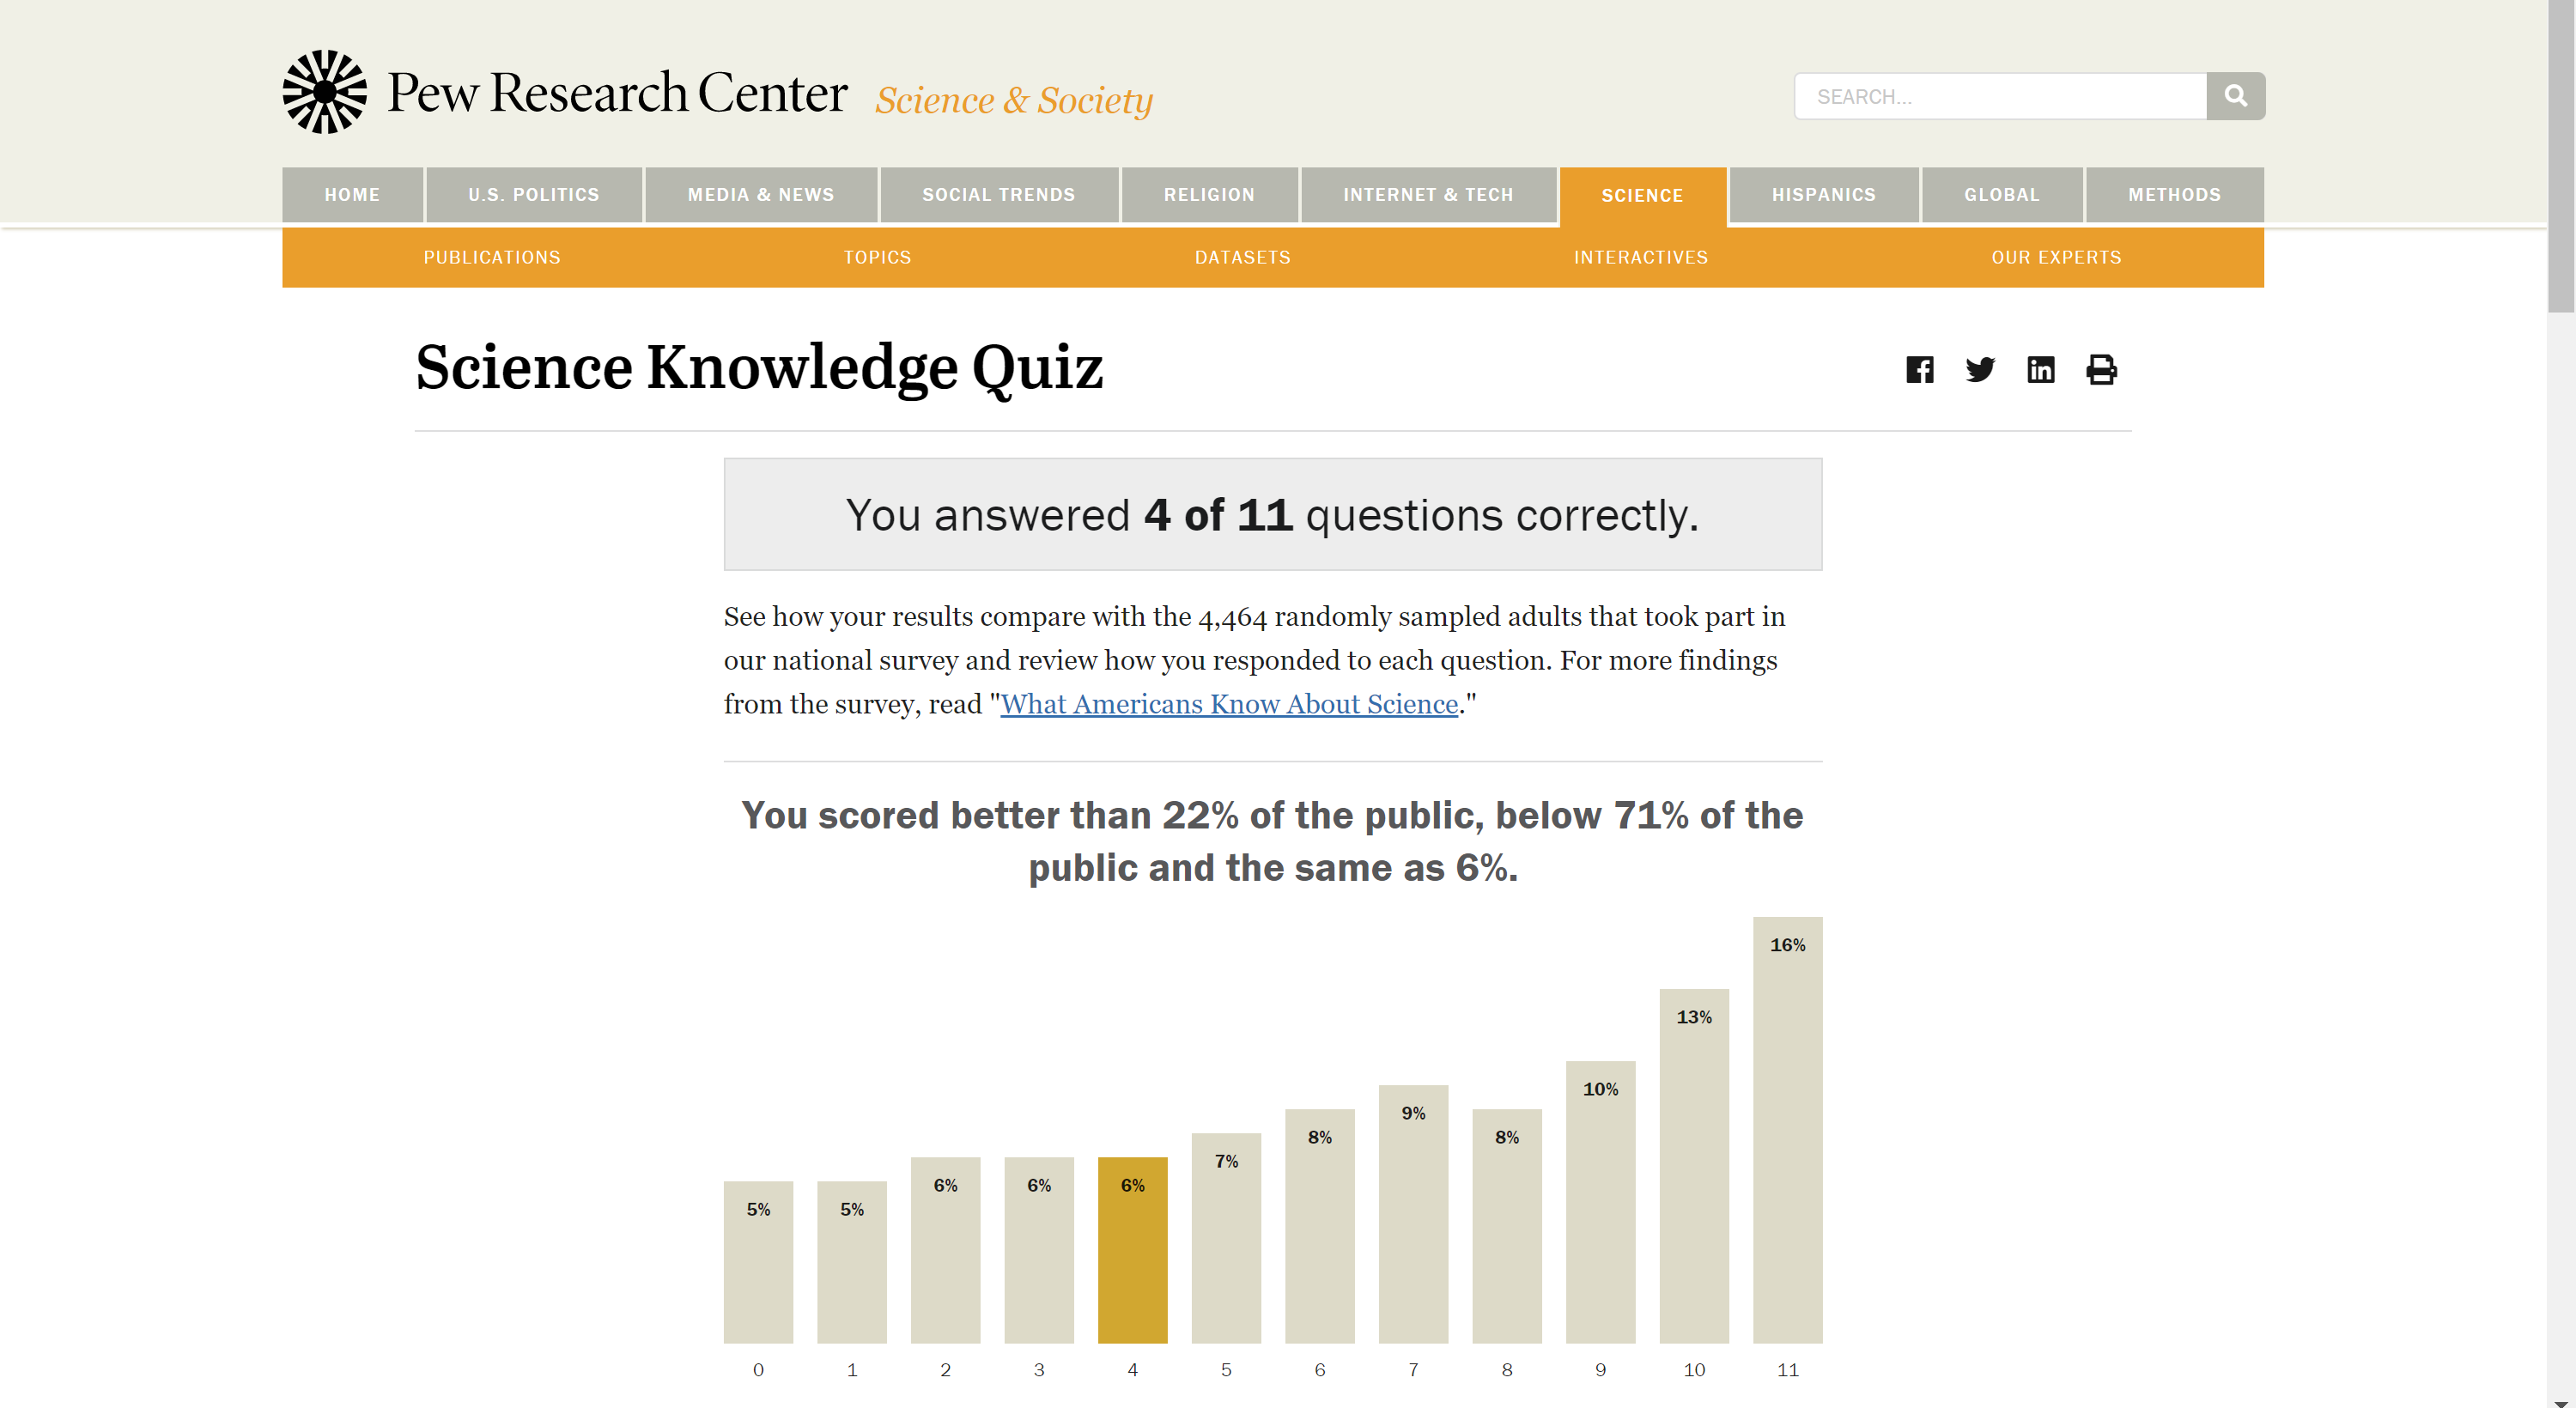This screenshot has height=1408, width=2576.
Task: Click the Pew Research Center logo
Action: (x=565, y=92)
